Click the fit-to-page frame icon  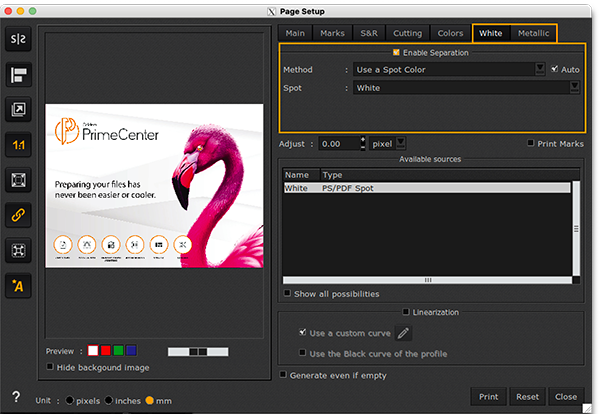[x=19, y=180]
